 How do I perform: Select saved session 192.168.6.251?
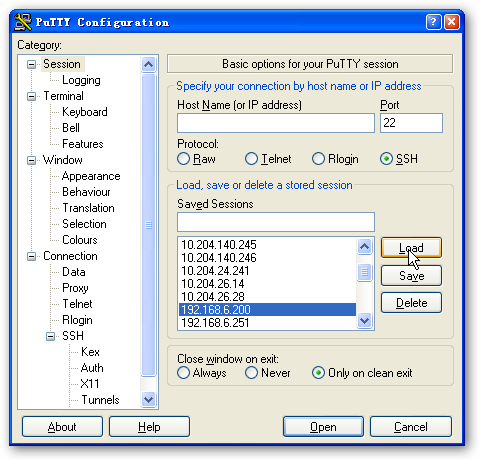tap(267, 323)
